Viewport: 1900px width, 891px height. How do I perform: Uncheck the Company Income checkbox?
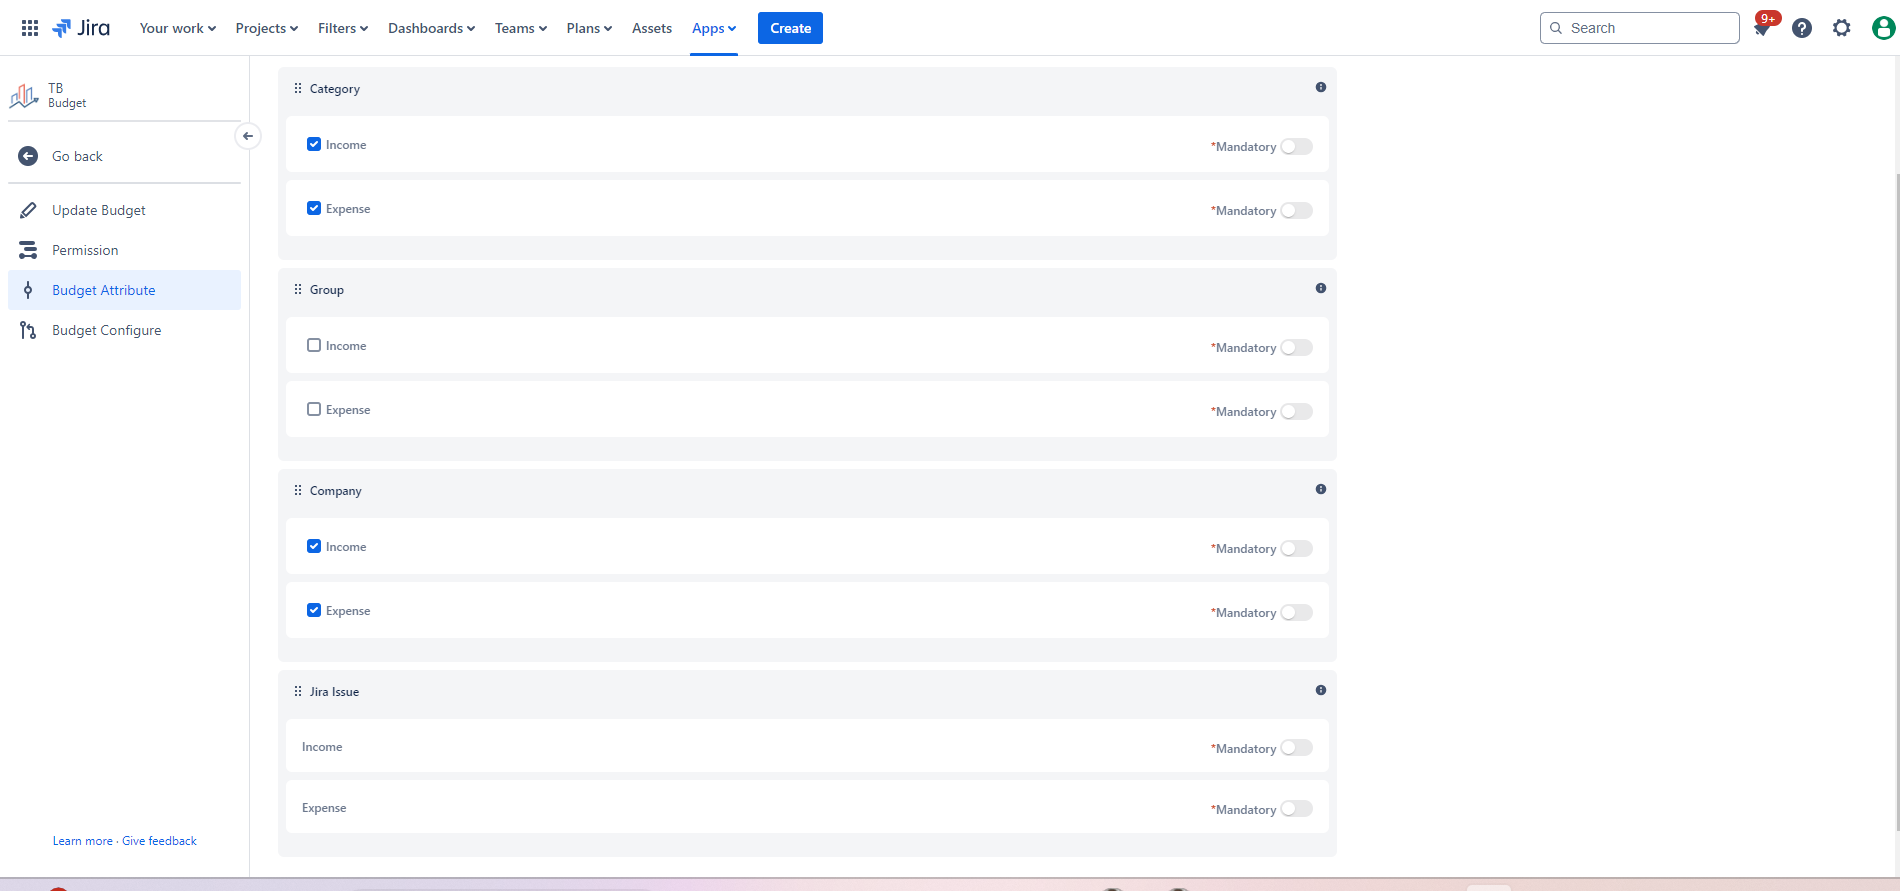click(x=314, y=546)
